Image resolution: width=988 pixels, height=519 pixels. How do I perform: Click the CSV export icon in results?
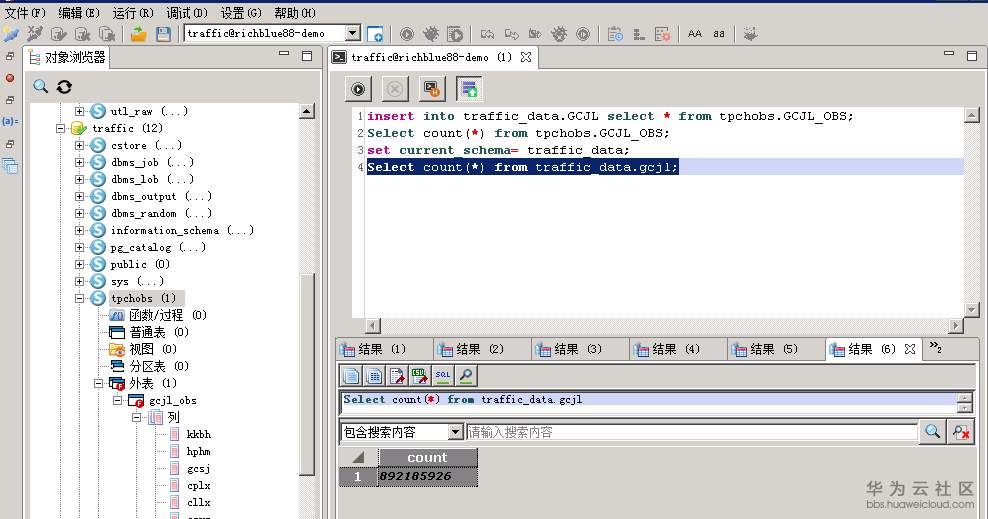(419, 375)
